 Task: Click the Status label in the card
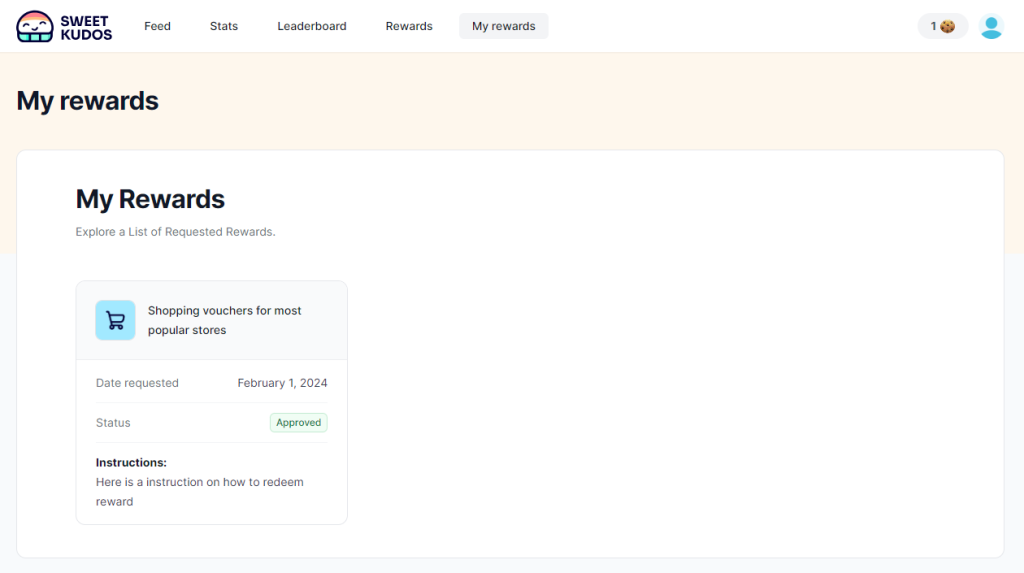click(x=113, y=423)
